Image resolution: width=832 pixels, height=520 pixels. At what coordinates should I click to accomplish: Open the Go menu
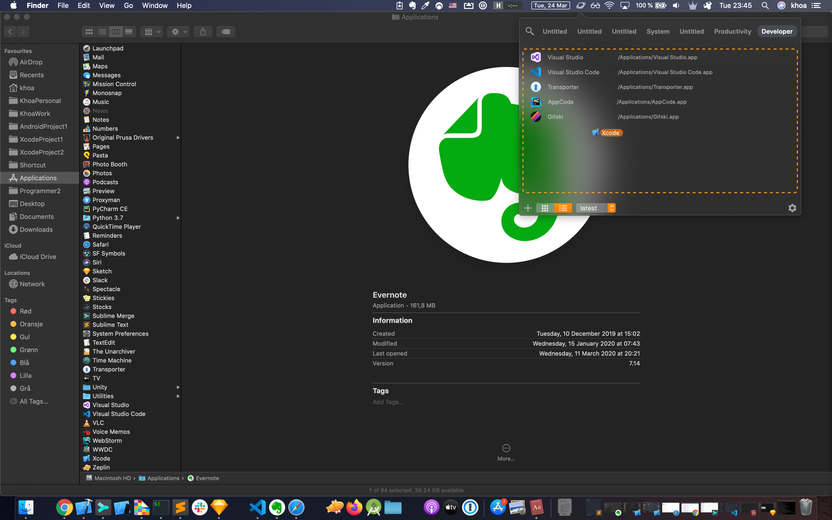coord(128,5)
